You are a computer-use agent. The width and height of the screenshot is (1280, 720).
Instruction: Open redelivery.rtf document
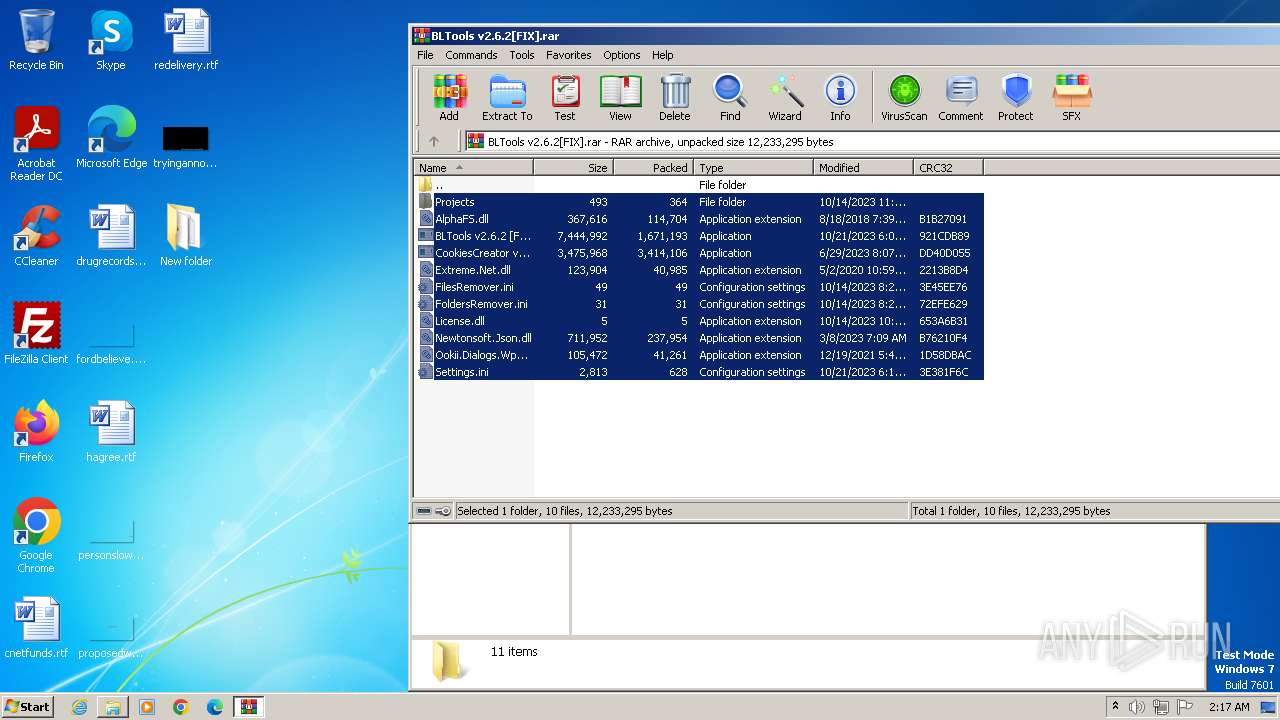[x=186, y=40]
